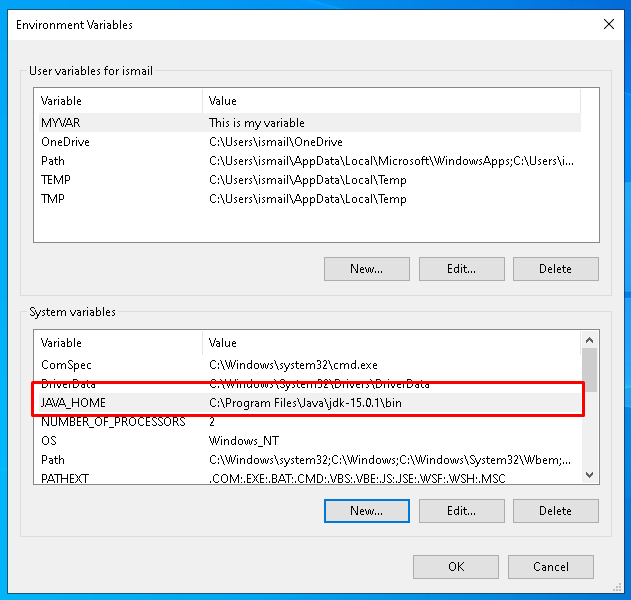Screen dimensions: 631x600
Task: Click the cmd.exe path value
Action: (293, 365)
